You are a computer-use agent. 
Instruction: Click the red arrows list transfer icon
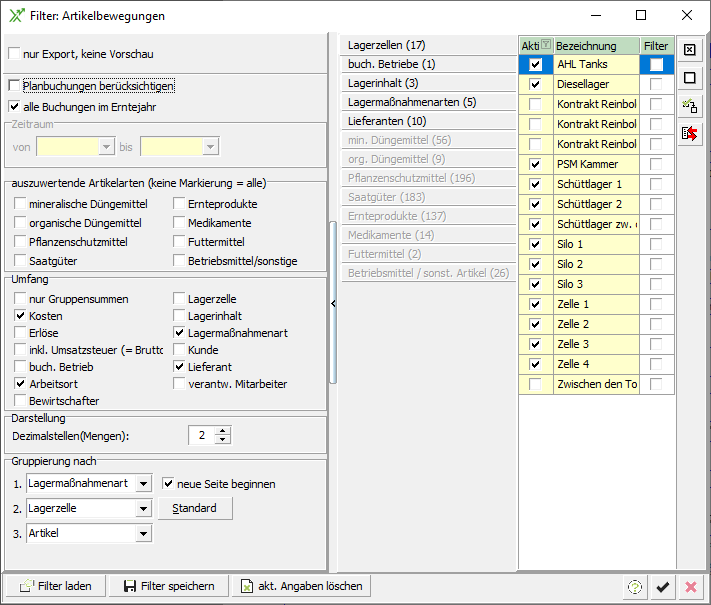click(x=690, y=133)
